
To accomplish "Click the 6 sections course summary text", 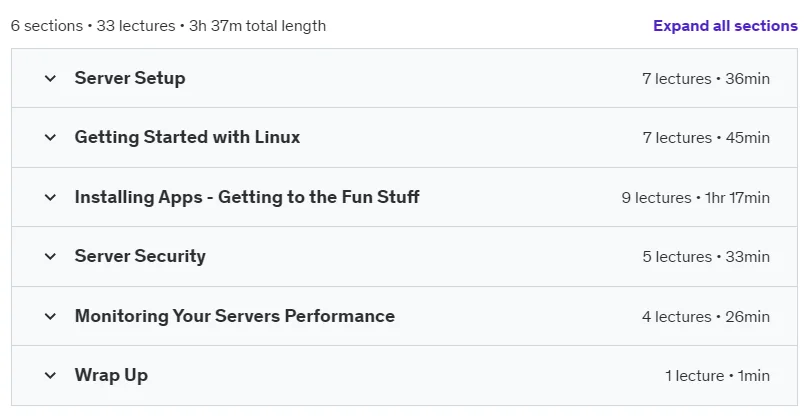I will [168, 26].
